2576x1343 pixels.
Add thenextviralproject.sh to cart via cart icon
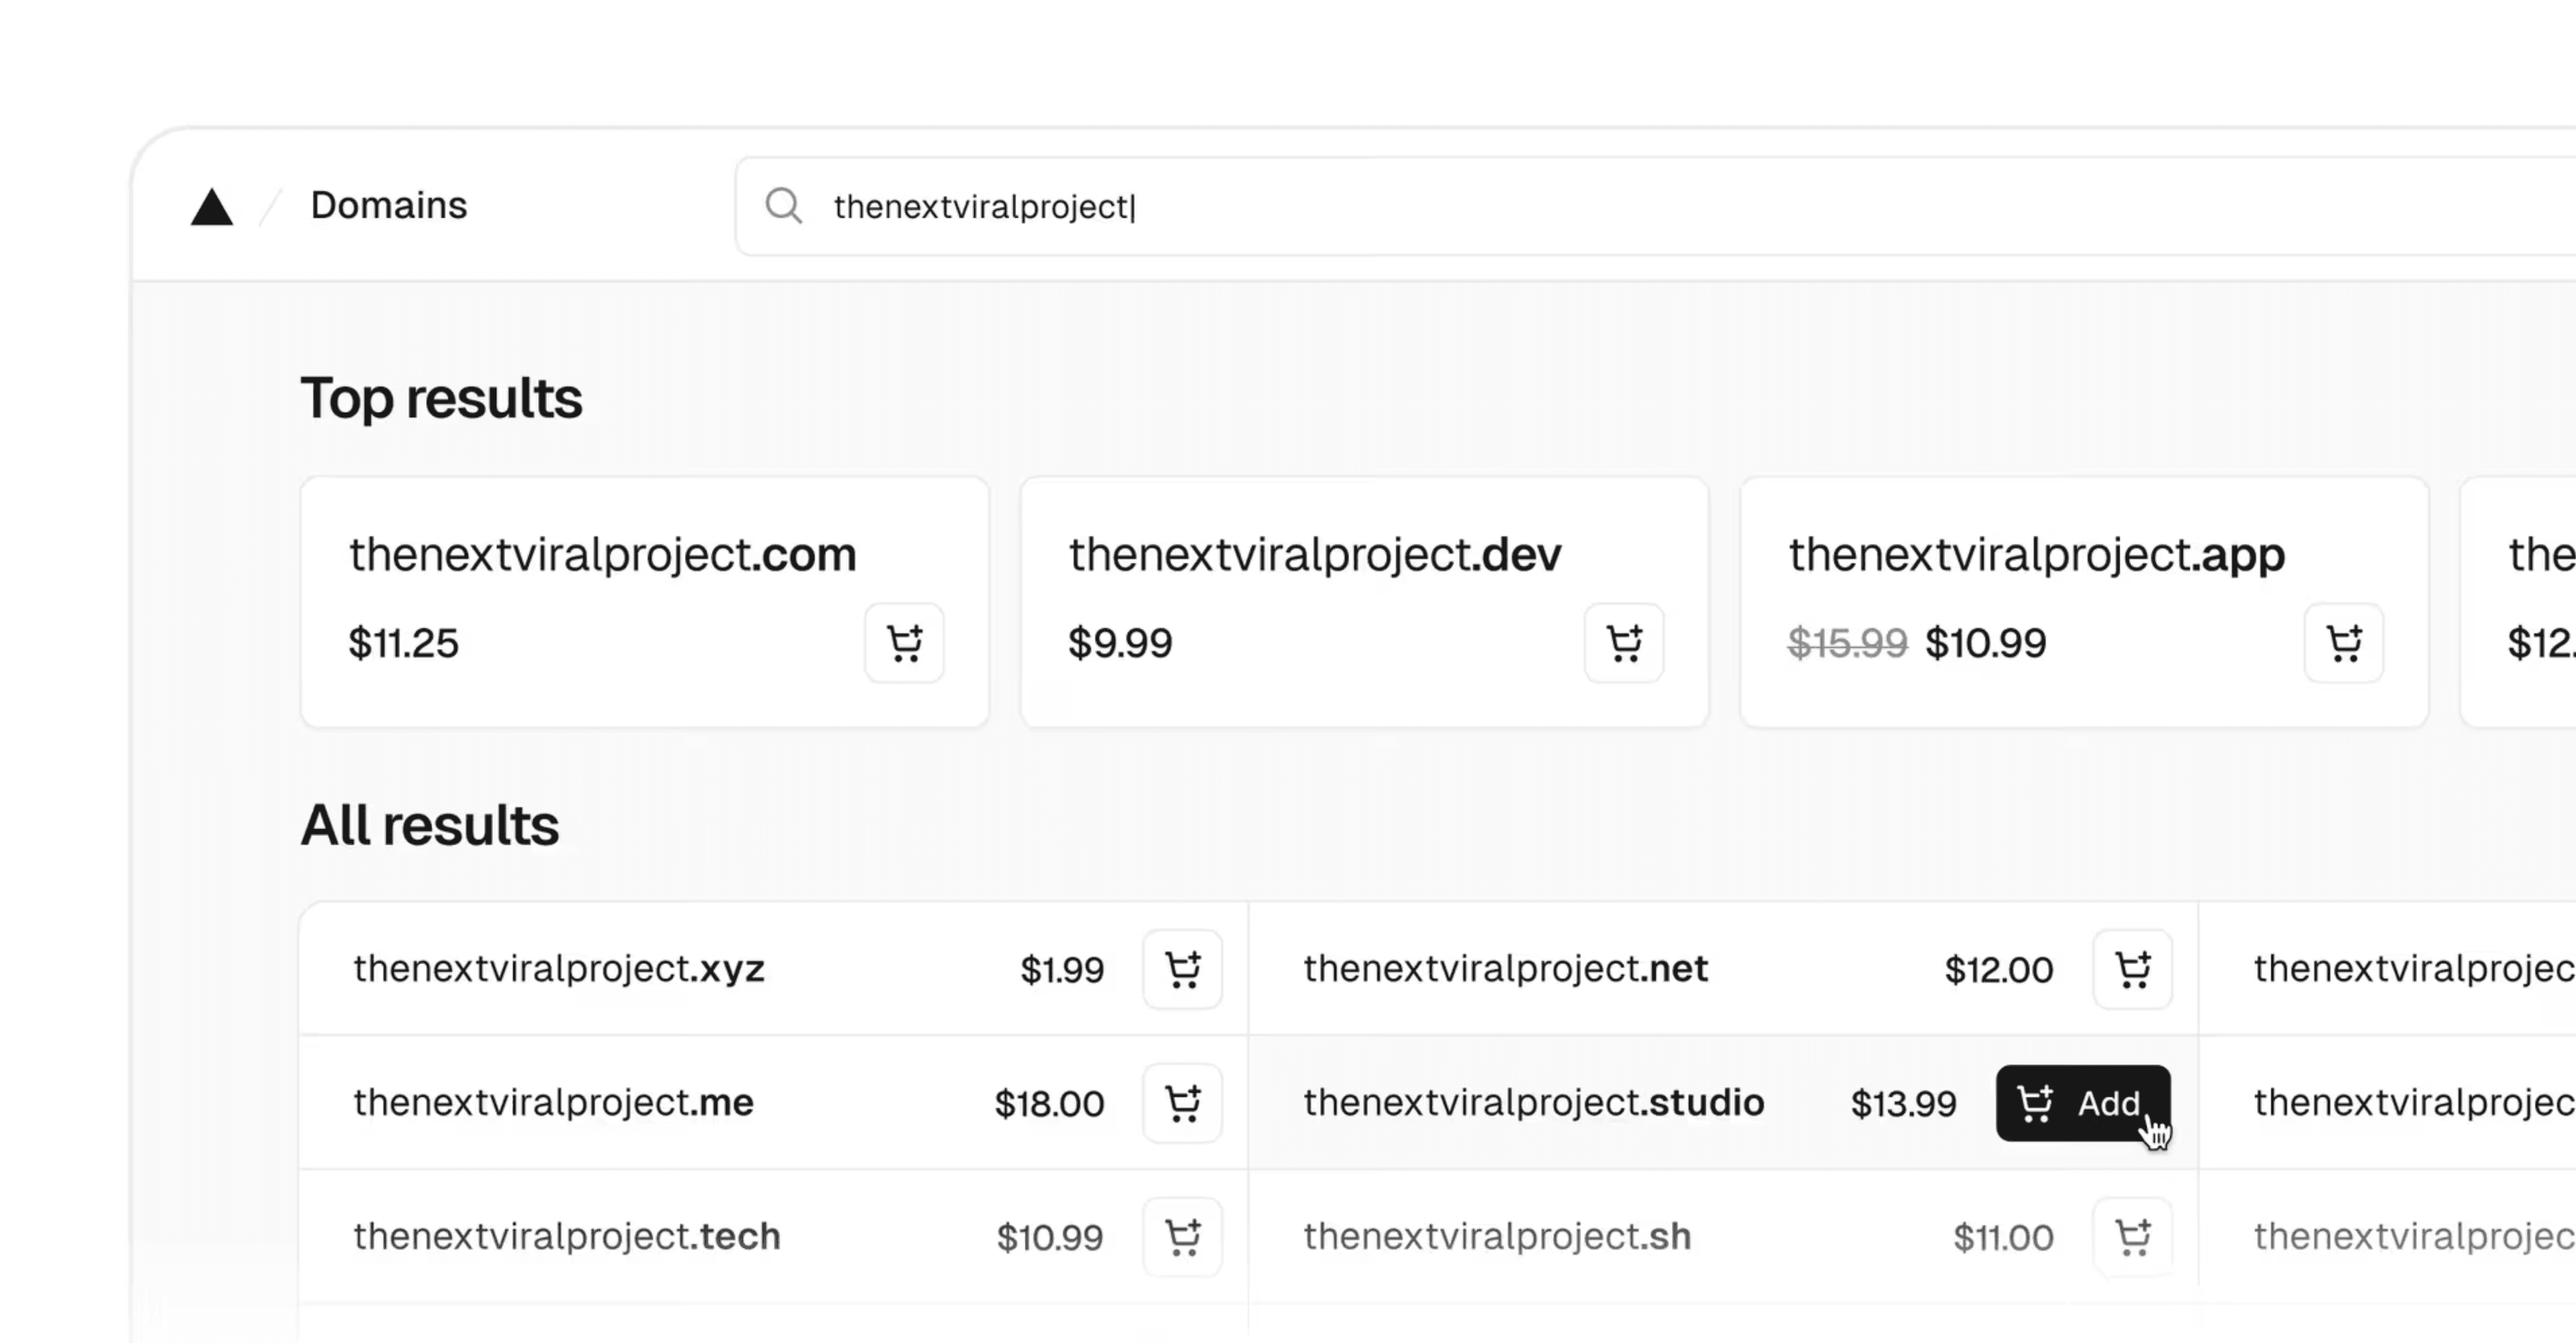click(2132, 1237)
